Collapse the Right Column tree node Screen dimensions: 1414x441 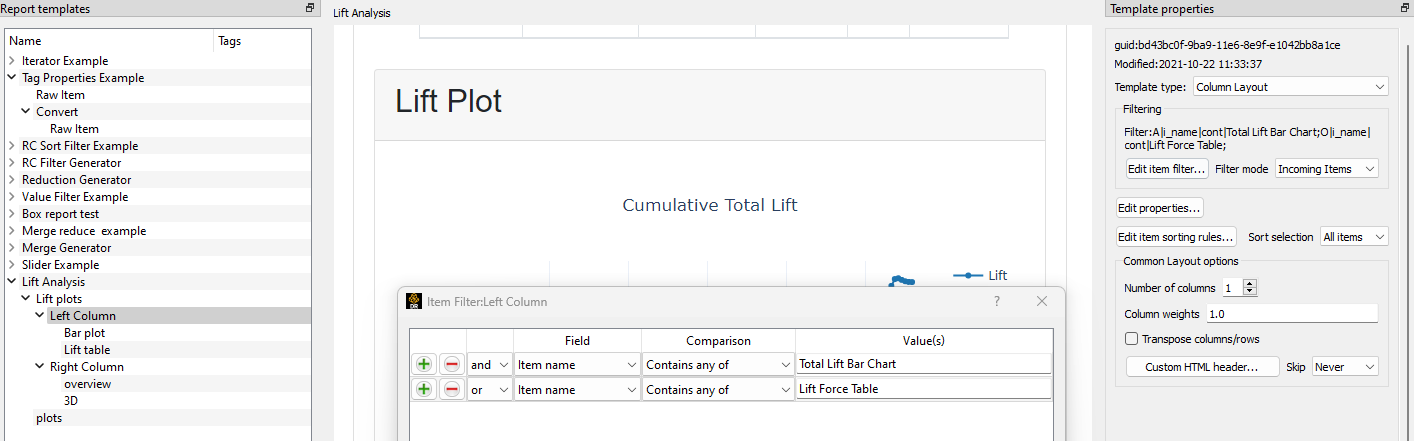tap(40, 367)
